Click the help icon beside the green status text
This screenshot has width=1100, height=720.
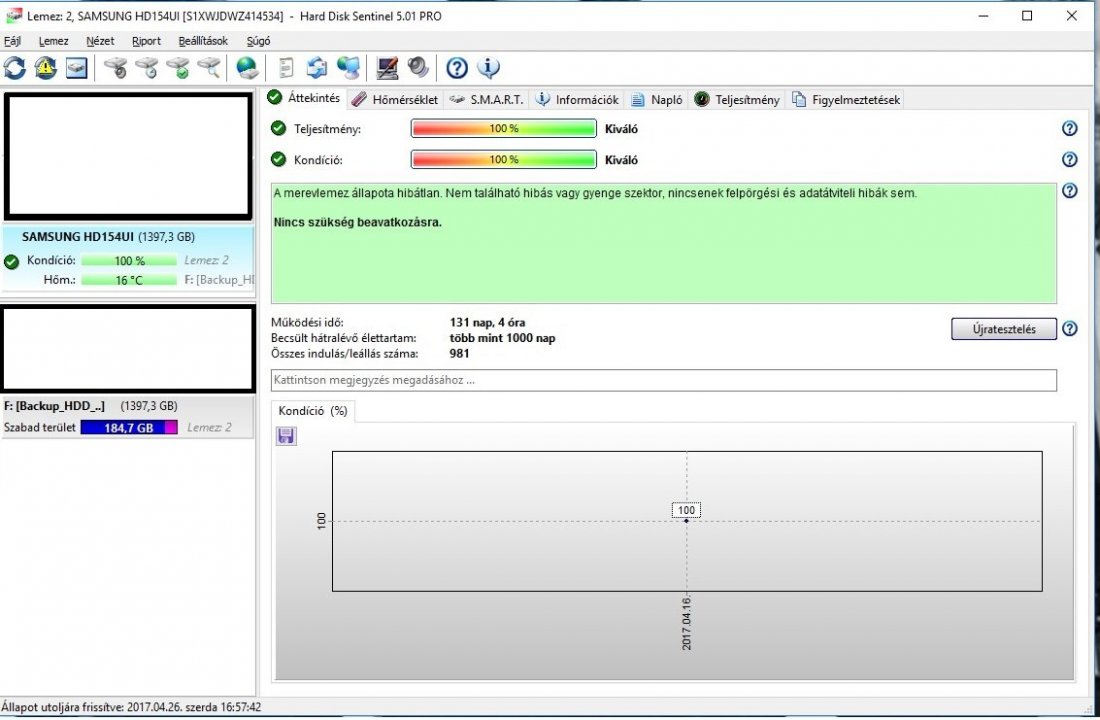coord(1069,190)
